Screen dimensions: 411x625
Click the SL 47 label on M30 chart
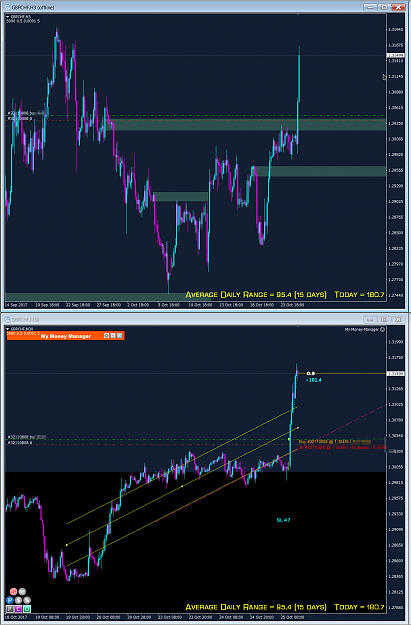click(283, 520)
